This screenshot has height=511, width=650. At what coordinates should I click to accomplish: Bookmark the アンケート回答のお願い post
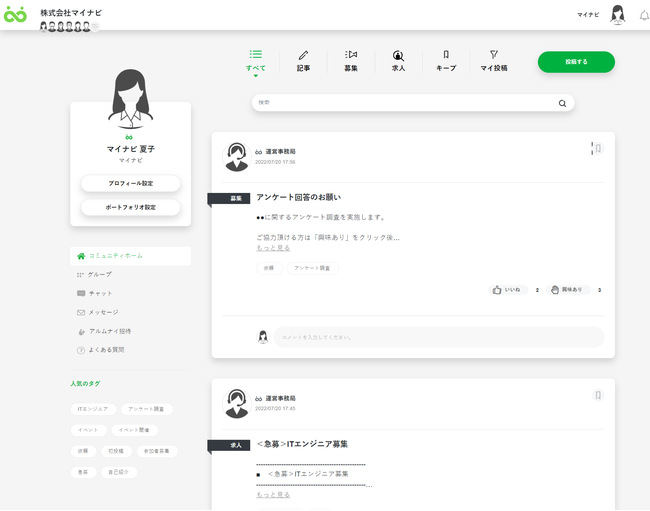[598, 149]
